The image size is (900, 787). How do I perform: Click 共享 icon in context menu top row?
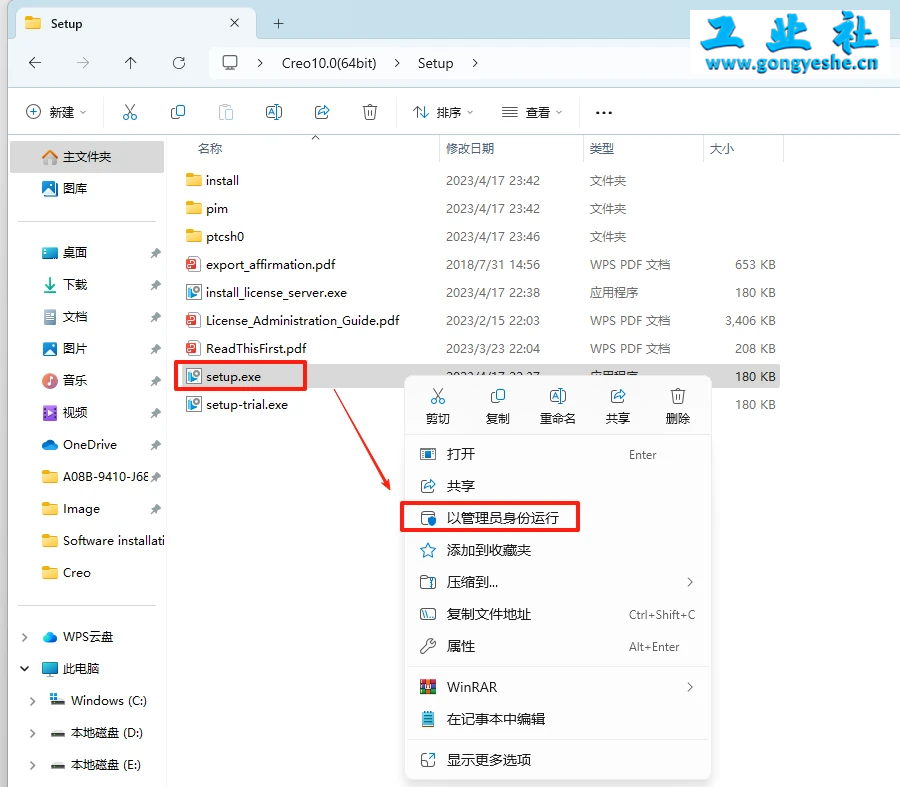618,406
